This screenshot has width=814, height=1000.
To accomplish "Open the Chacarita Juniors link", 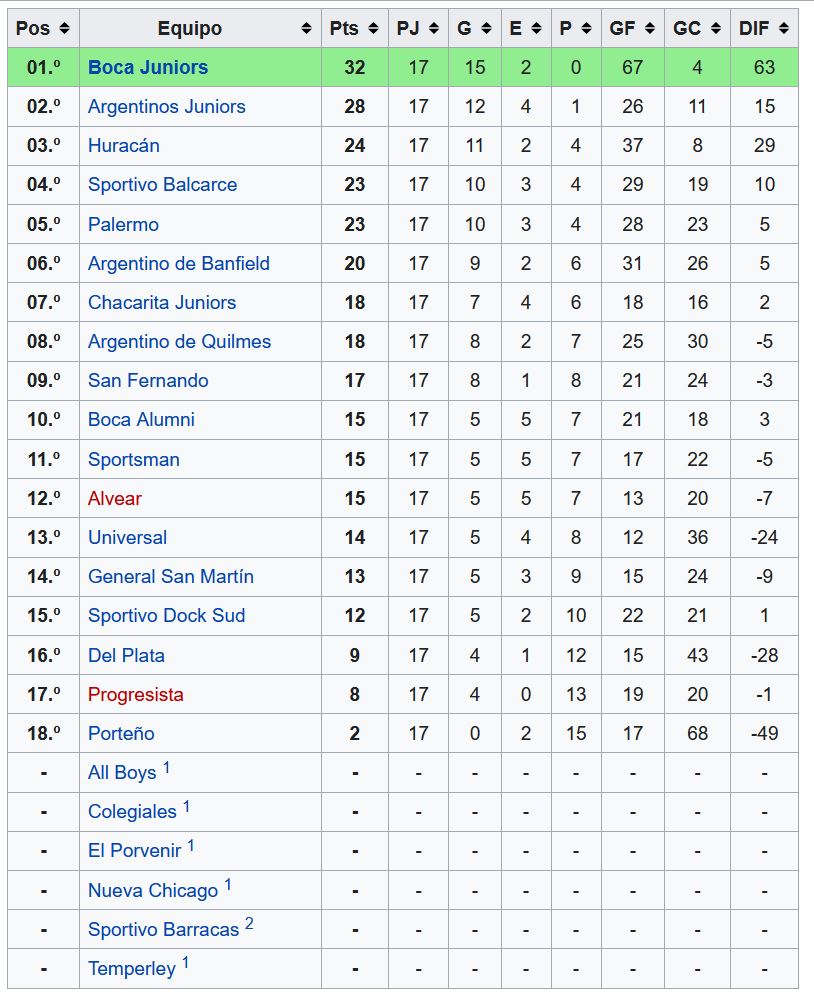I will [x=162, y=302].
